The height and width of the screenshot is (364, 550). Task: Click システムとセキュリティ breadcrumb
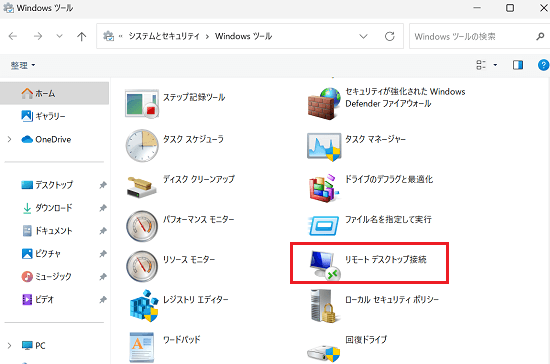tap(164, 36)
